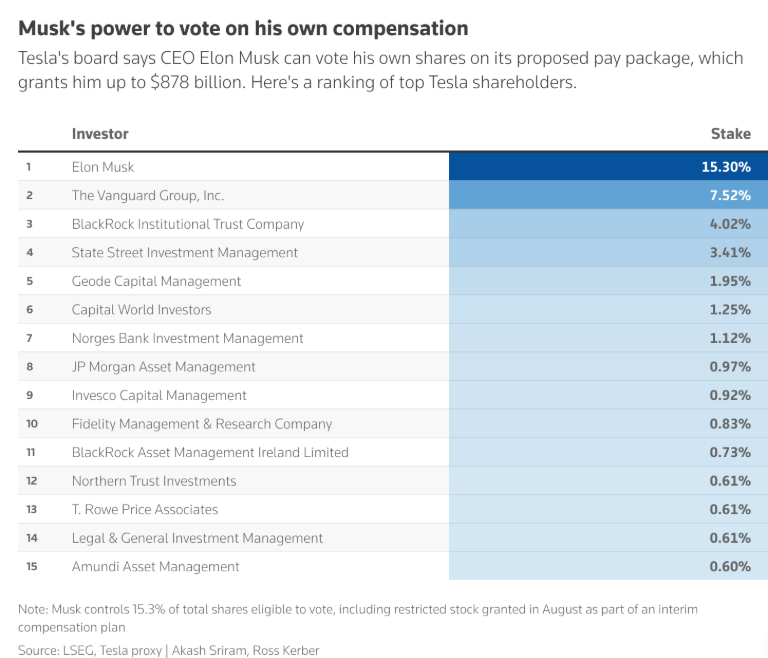Click the Capital World Investors name
This screenshot has width=768, height=658.
[x=142, y=310]
